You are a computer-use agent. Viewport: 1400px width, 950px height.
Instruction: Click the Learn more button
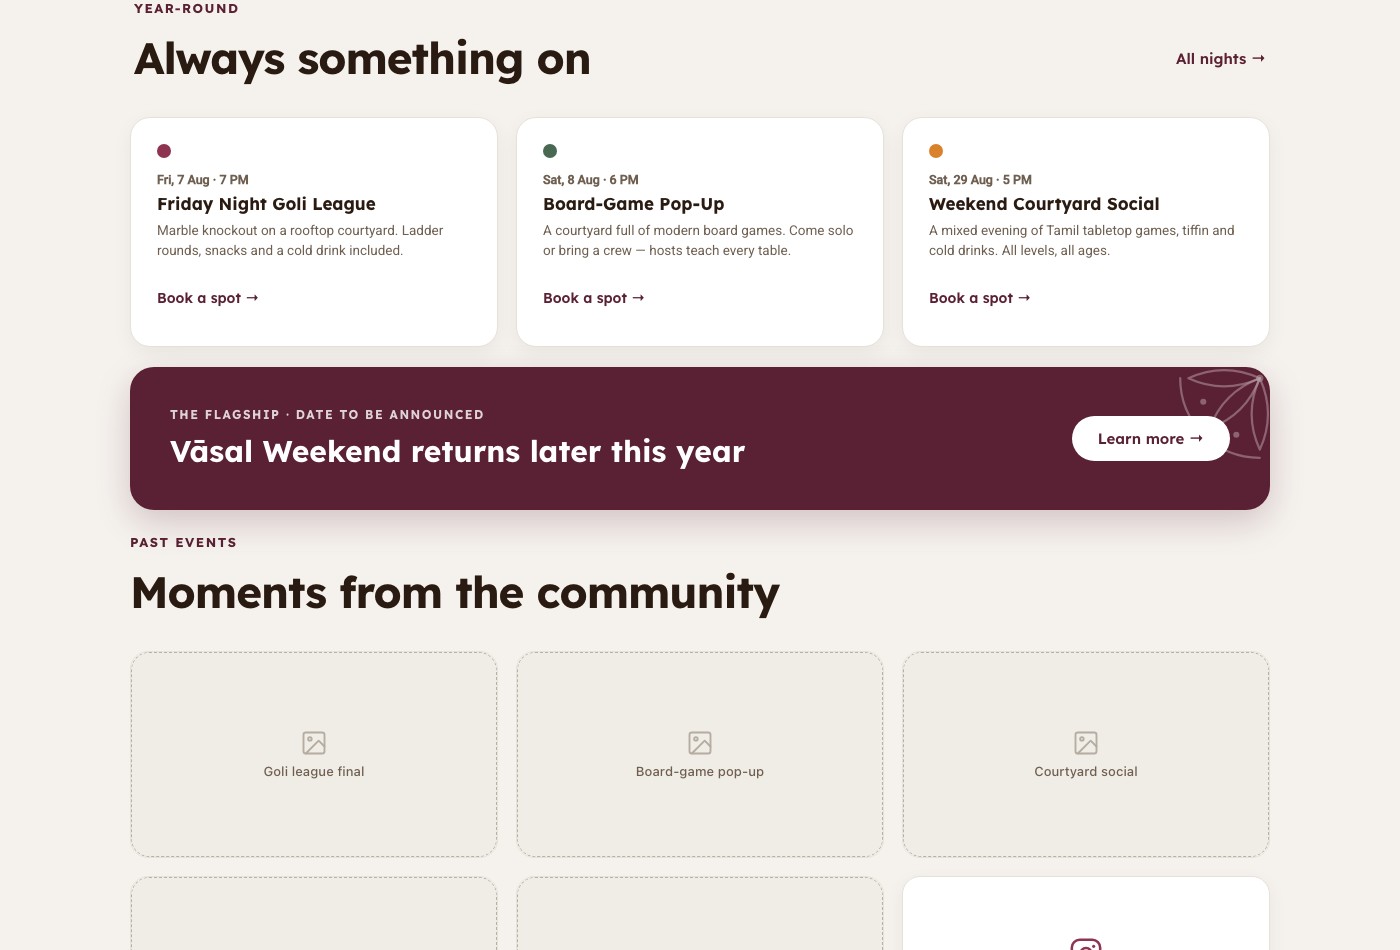[1150, 439]
